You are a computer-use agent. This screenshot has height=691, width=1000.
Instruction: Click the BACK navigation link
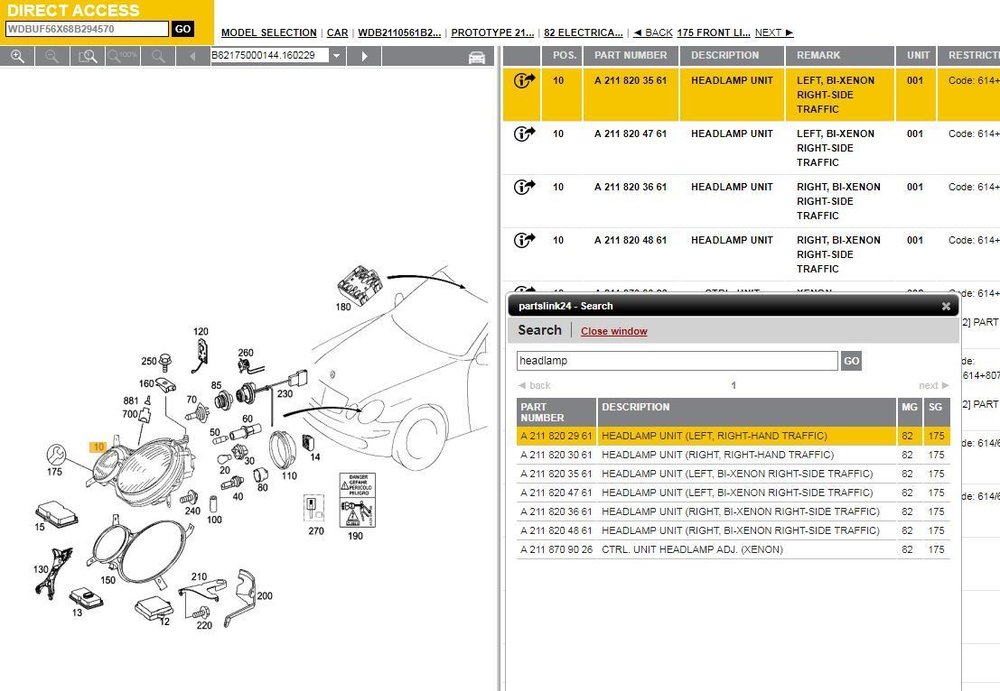tap(653, 33)
